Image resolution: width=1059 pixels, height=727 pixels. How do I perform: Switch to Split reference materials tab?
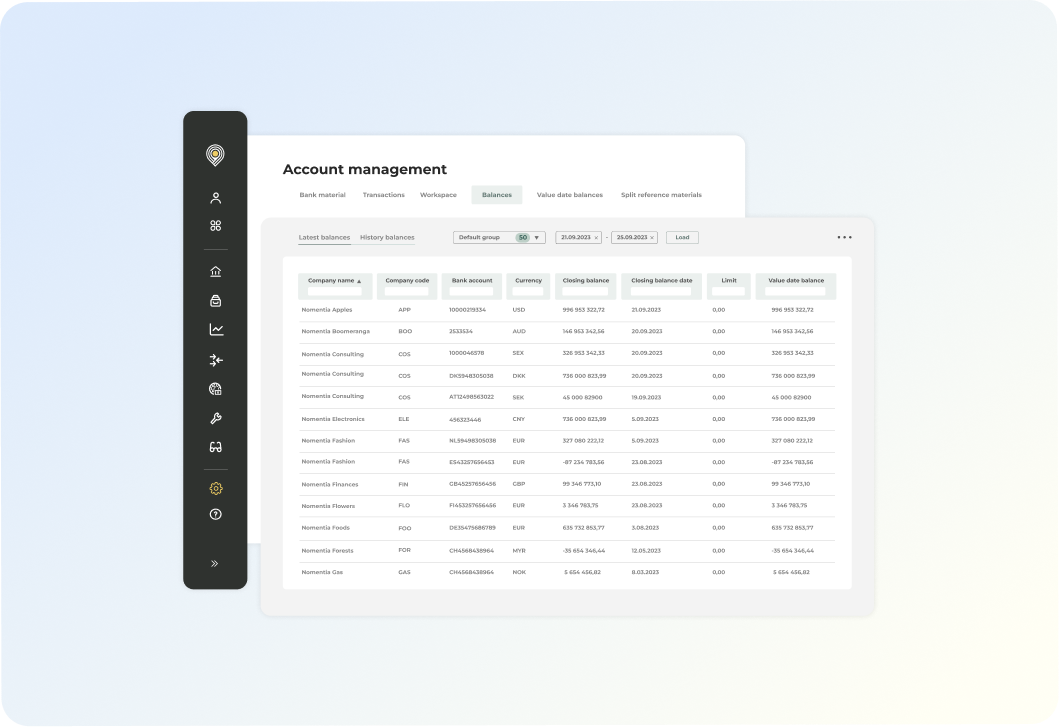pyautogui.click(x=661, y=195)
